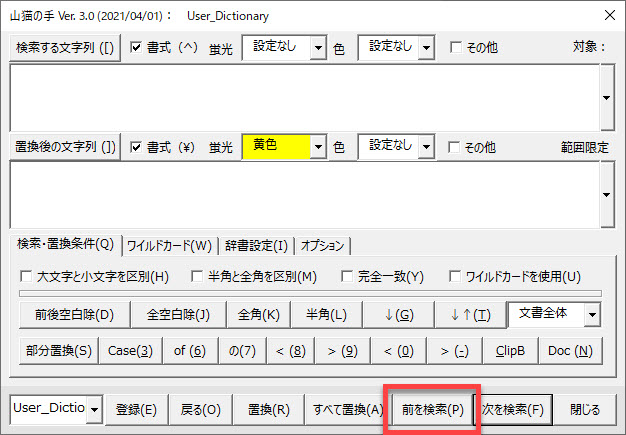
Task: Click the ↓↑(T) swap arrows button
Action: [470, 315]
